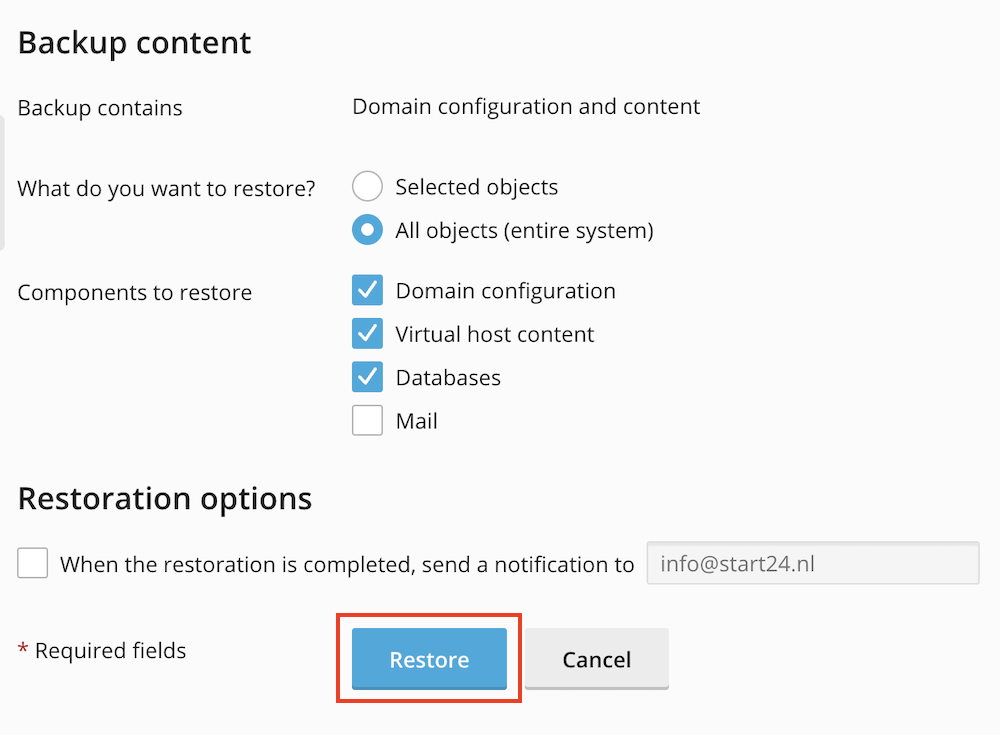This screenshot has width=1000, height=735.
Task: Uncheck the Databases checkbox
Action: tap(367, 378)
